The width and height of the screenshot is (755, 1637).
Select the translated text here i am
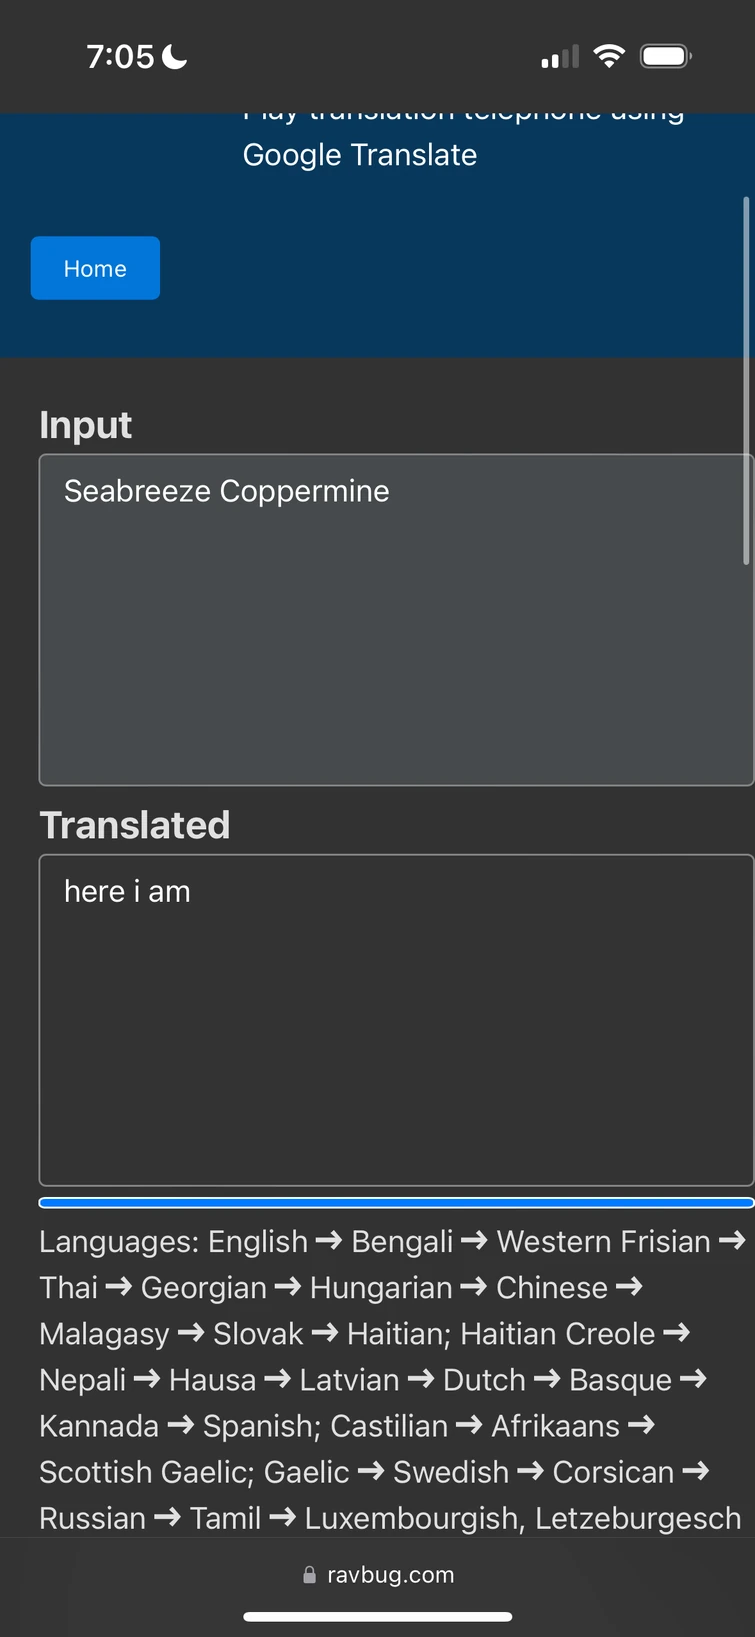[127, 890]
